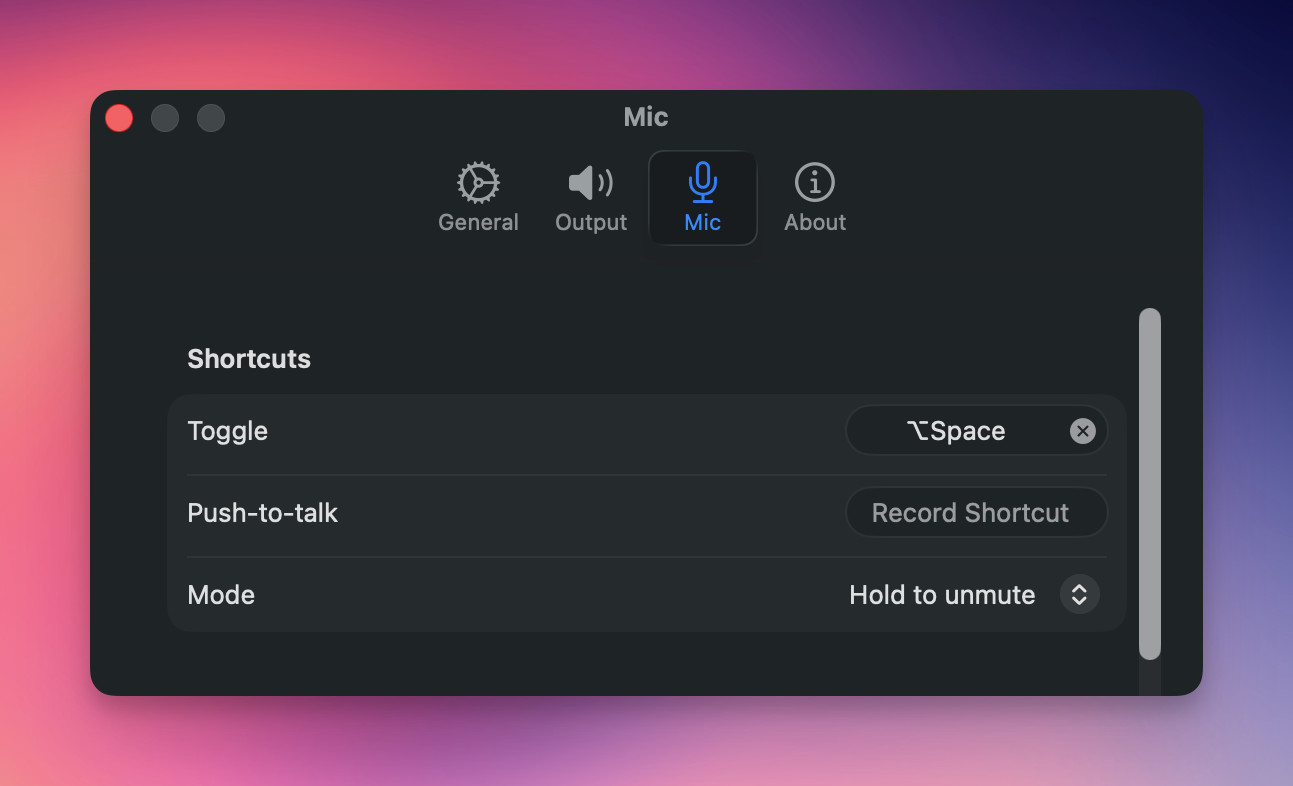
Task: Click the ⌥Space shortcut field
Action: click(976, 431)
